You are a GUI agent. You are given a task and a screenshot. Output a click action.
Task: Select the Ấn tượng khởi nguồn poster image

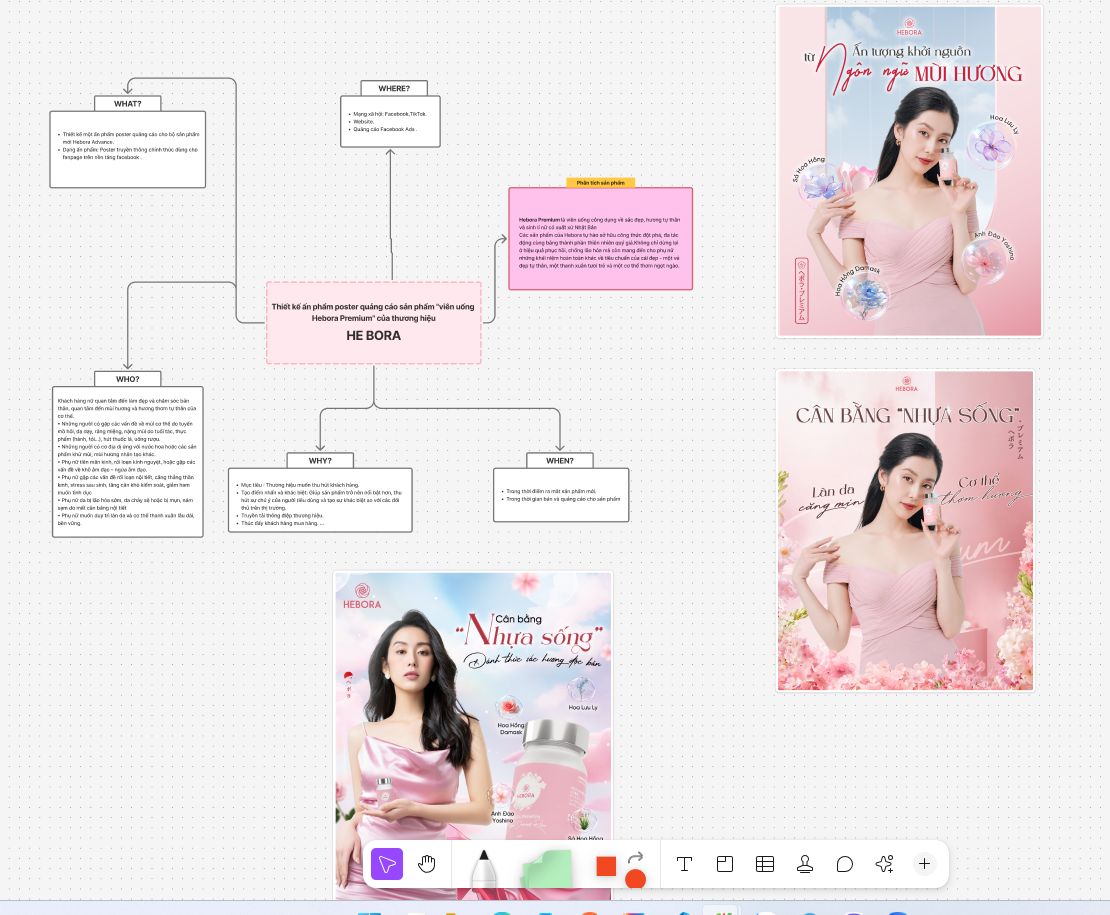(910, 171)
